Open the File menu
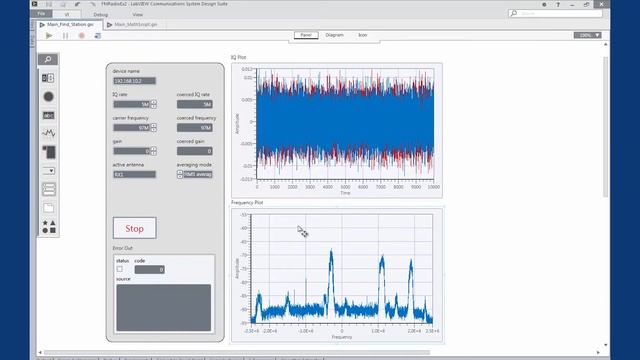Viewport: 640px width, 360px height. point(41,14)
